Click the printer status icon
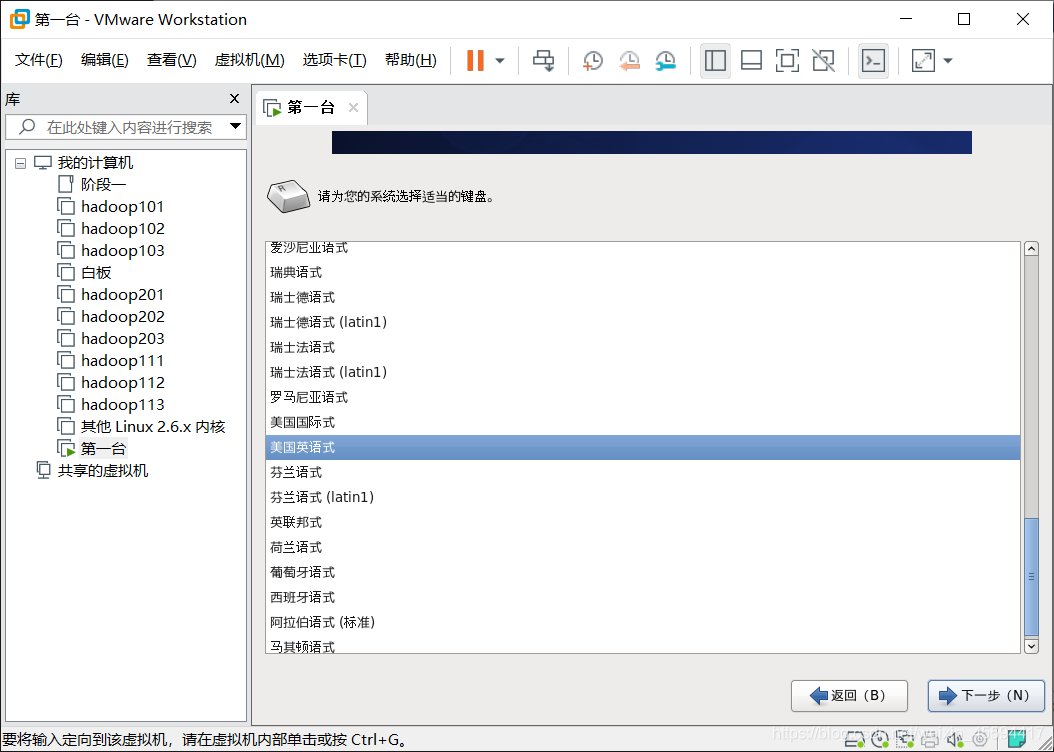 930,740
